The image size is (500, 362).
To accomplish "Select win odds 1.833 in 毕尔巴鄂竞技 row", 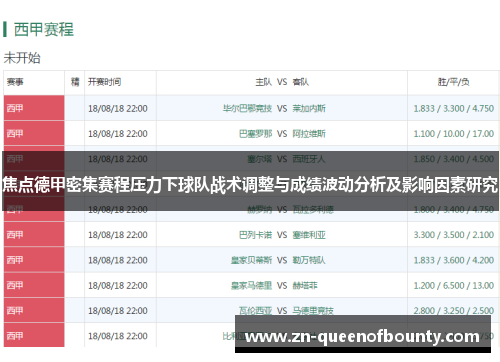I will [424, 108].
